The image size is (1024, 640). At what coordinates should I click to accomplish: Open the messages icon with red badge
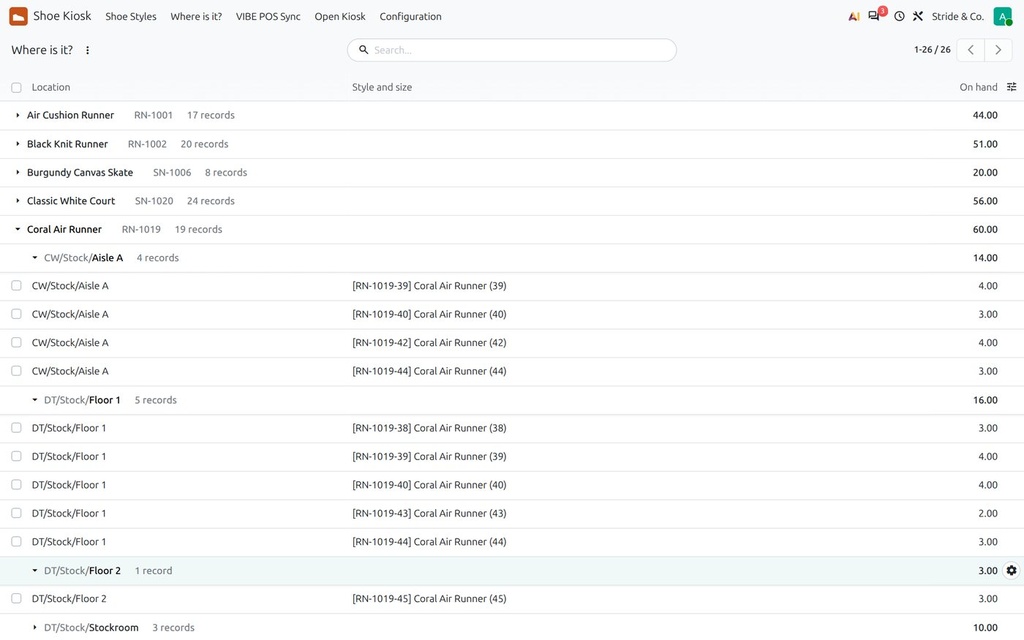click(874, 16)
